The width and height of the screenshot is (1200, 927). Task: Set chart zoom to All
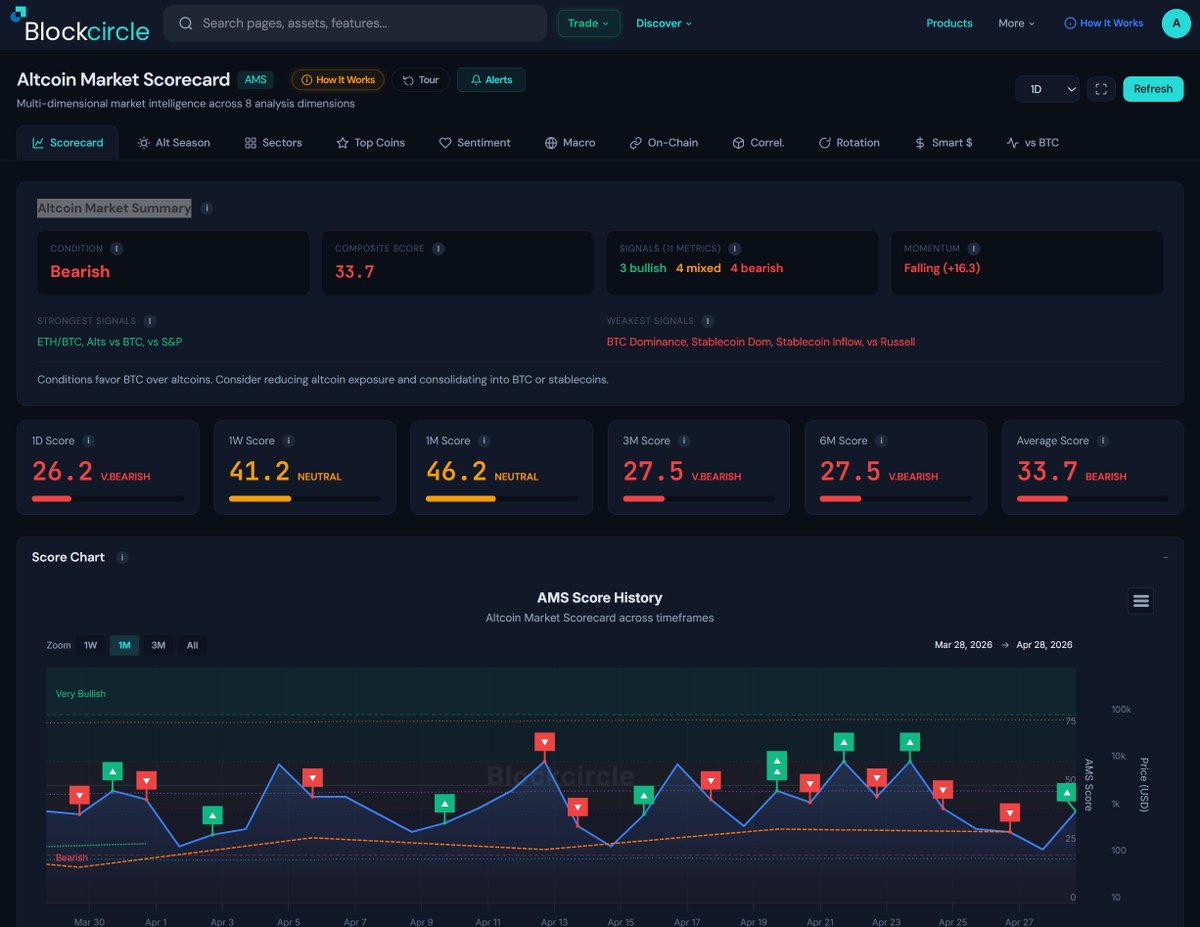point(192,645)
